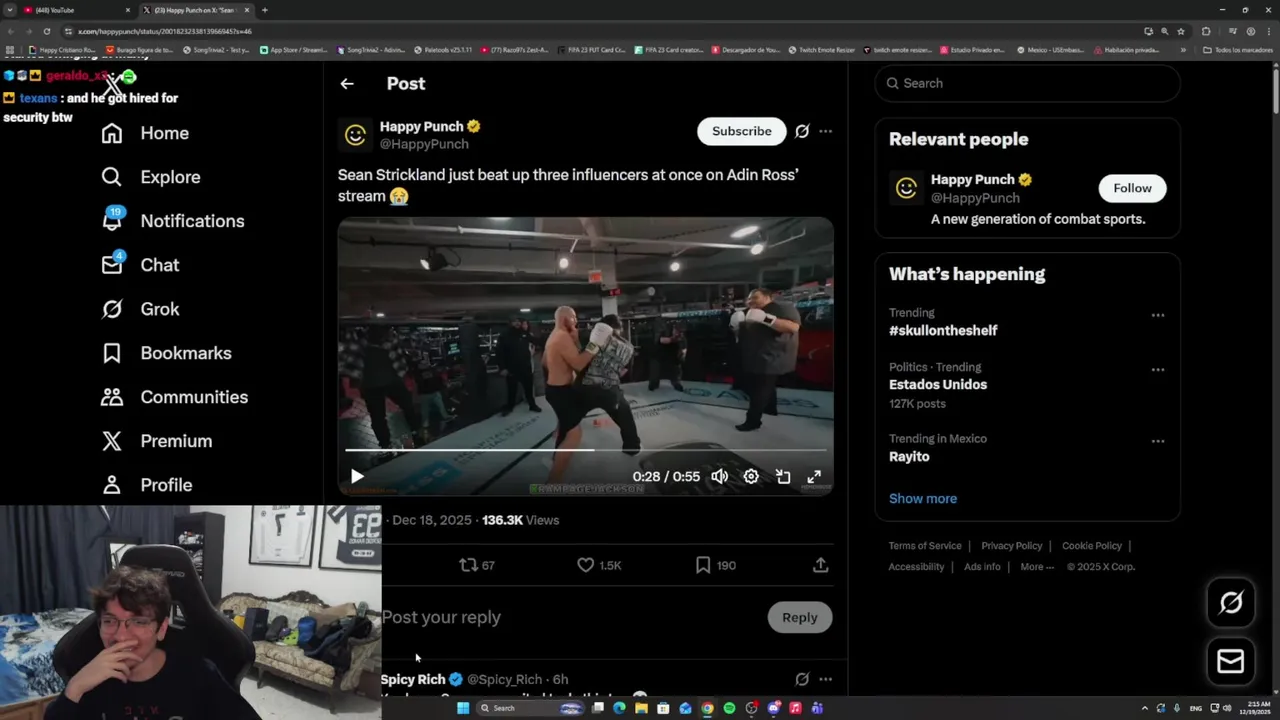The image size is (1280, 720).
Task: Play the Sean Strickland video
Action: 357,477
